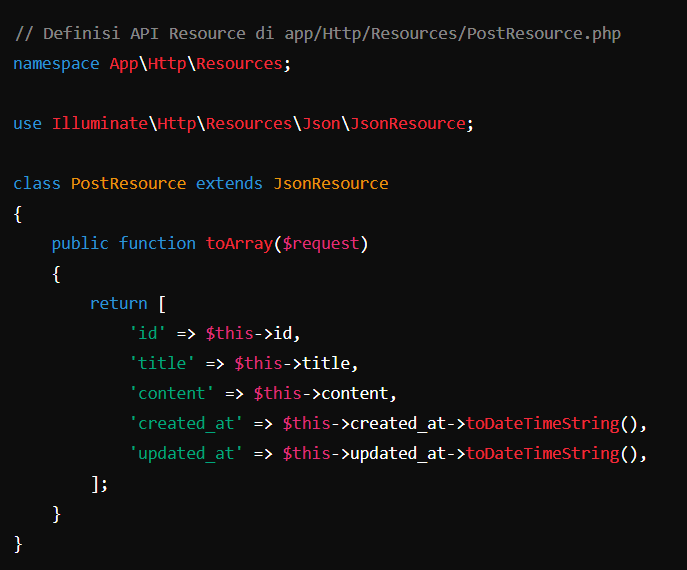Click the 'extends' keyword
This screenshot has width=687, height=570.
pos(229,184)
